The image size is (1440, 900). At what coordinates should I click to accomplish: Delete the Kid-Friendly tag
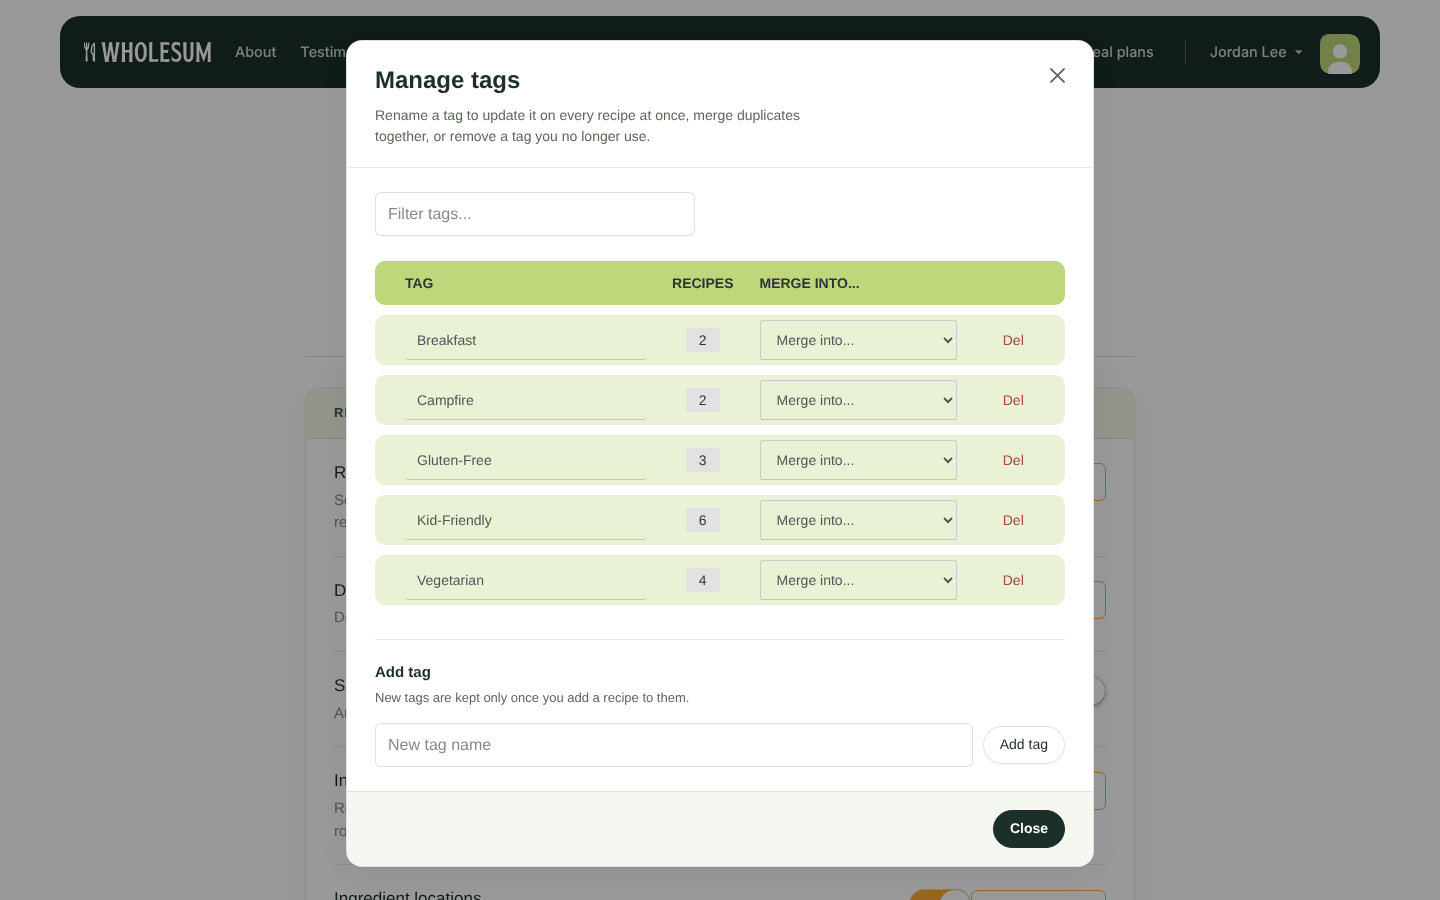point(1013,520)
